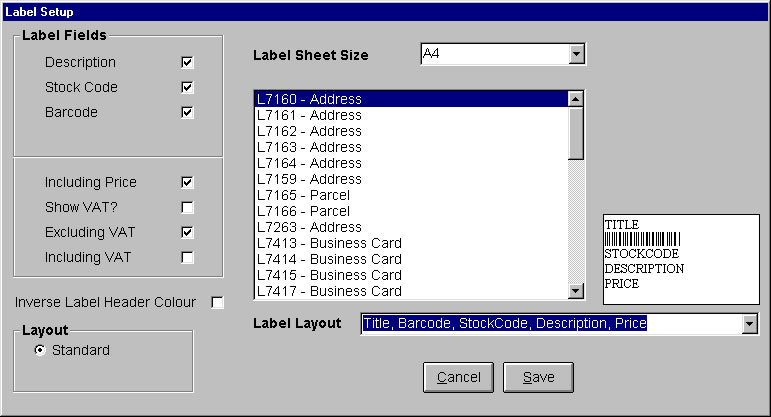771x417 pixels.
Task: Enable Inverse Label Header Colour checkbox
Action: tap(217, 302)
